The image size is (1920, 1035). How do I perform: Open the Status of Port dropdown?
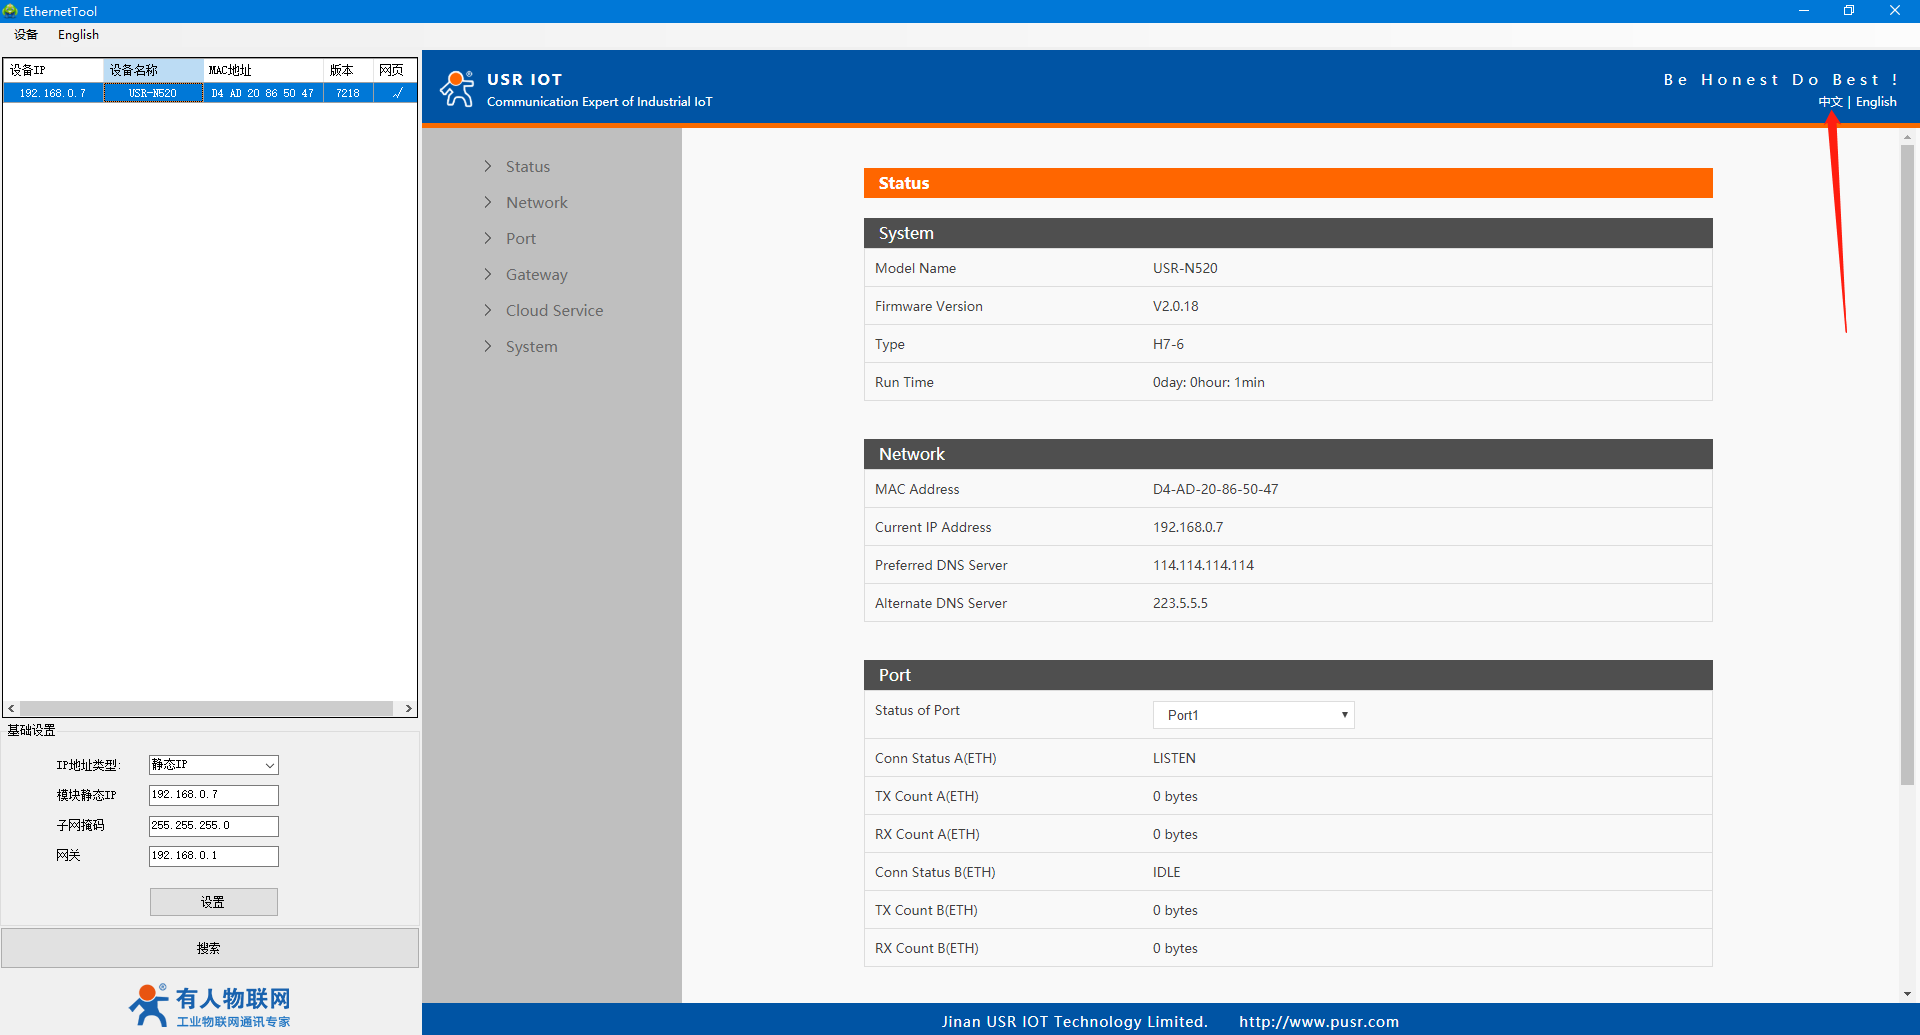point(1253,715)
